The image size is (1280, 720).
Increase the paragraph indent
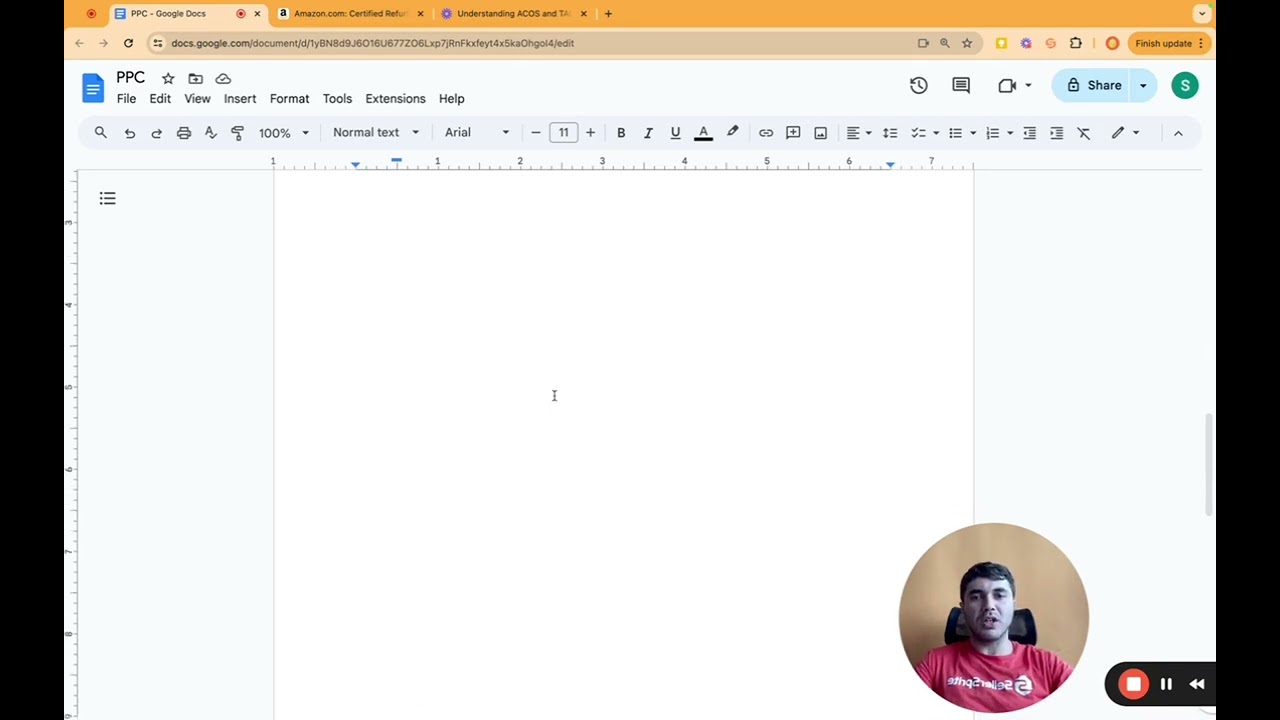[x=1056, y=132]
